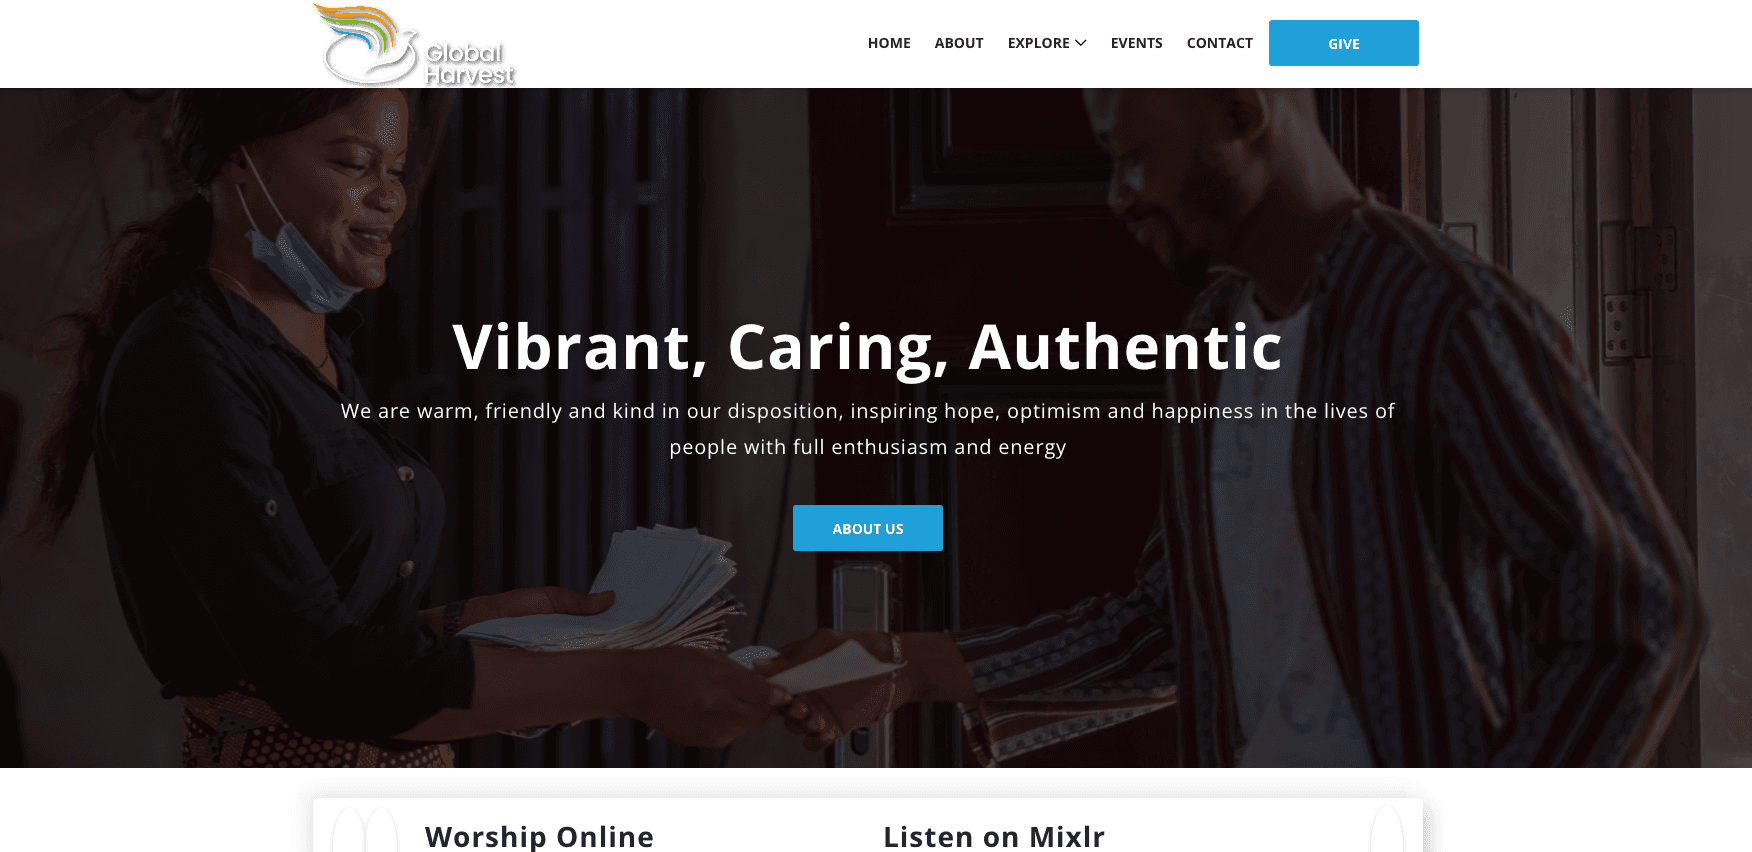Select the Worship Online heading

coord(539,836)
